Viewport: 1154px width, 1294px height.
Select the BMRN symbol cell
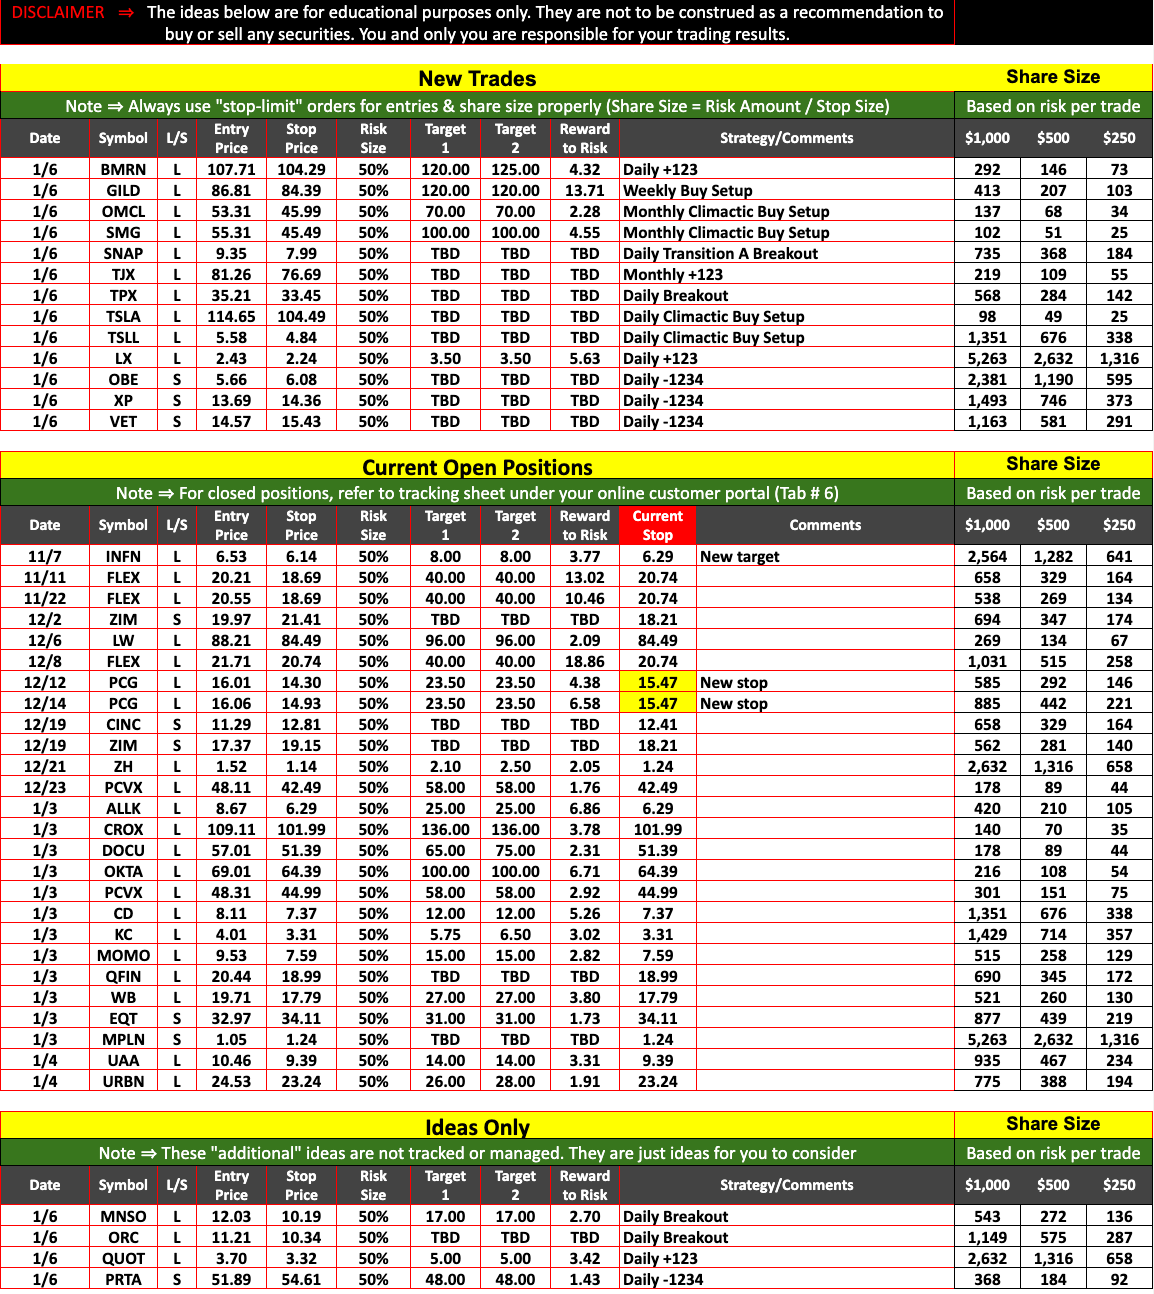[123, 170]
